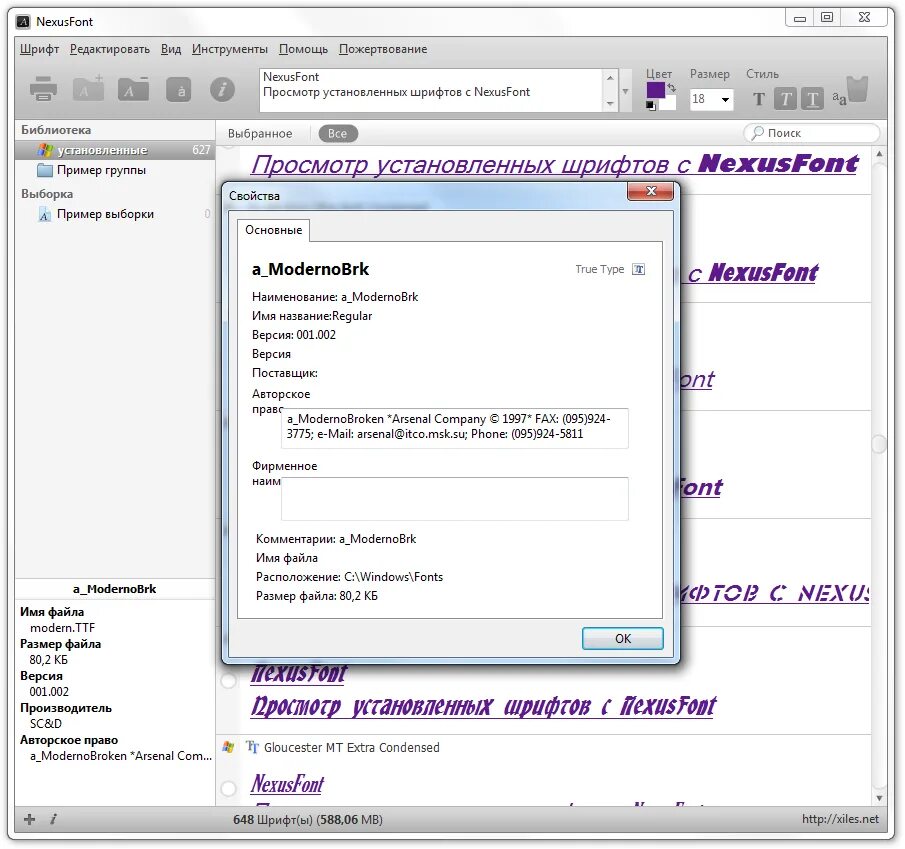Toggle selection circle next to blackletter NexusFont sample
The height and width of the screenshot is (849, 905).
click(229, 680)
